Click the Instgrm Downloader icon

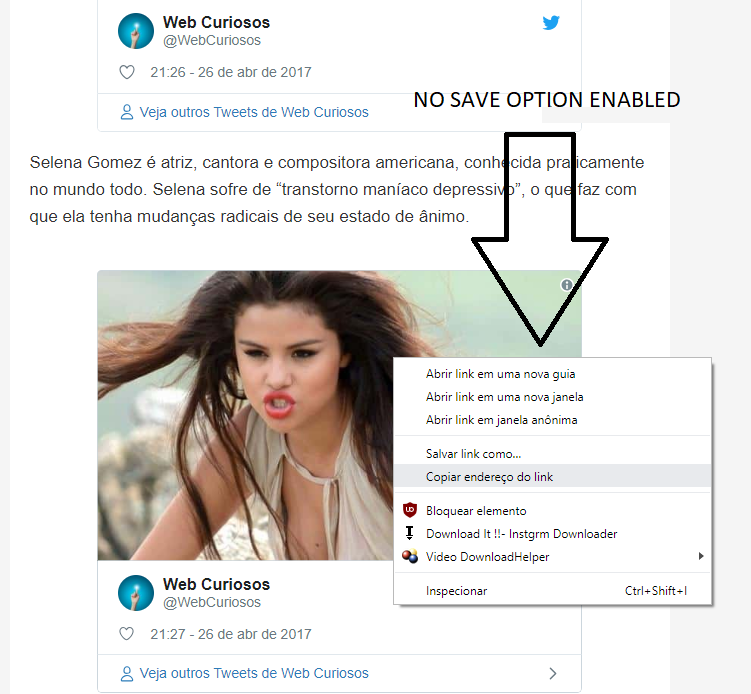410,533
